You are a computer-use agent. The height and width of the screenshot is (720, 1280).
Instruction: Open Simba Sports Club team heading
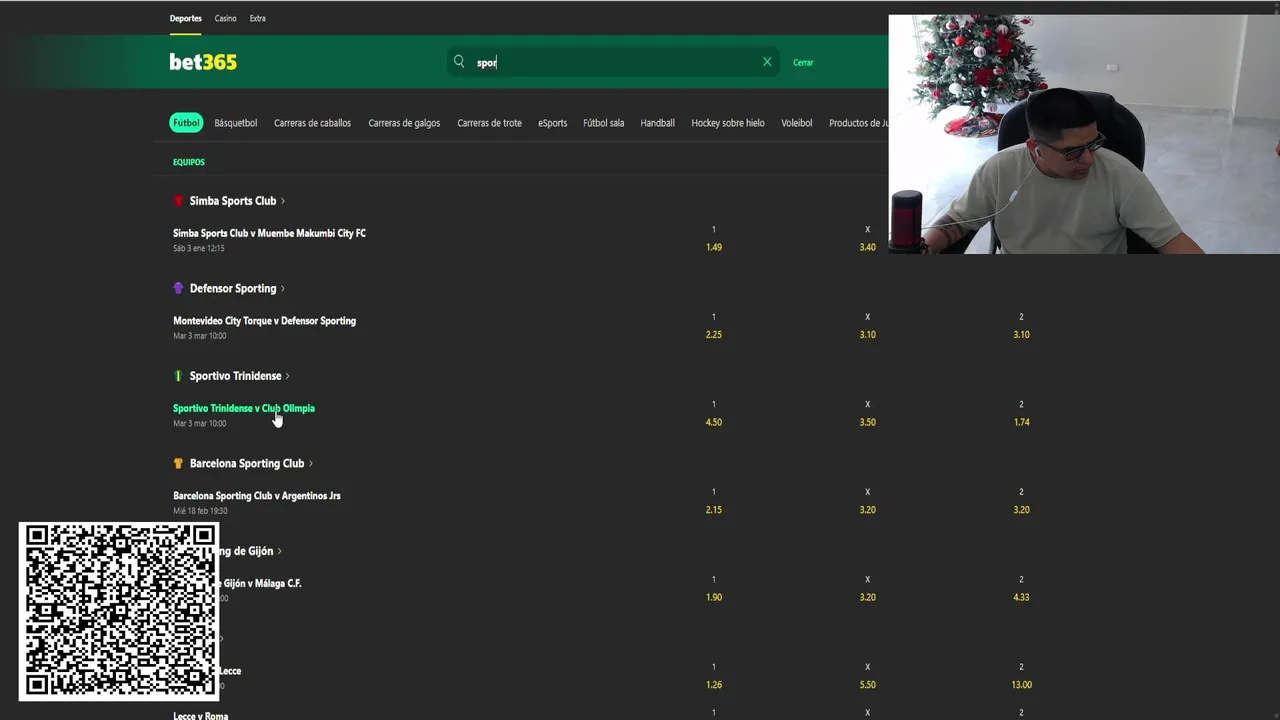coord(233,201)
